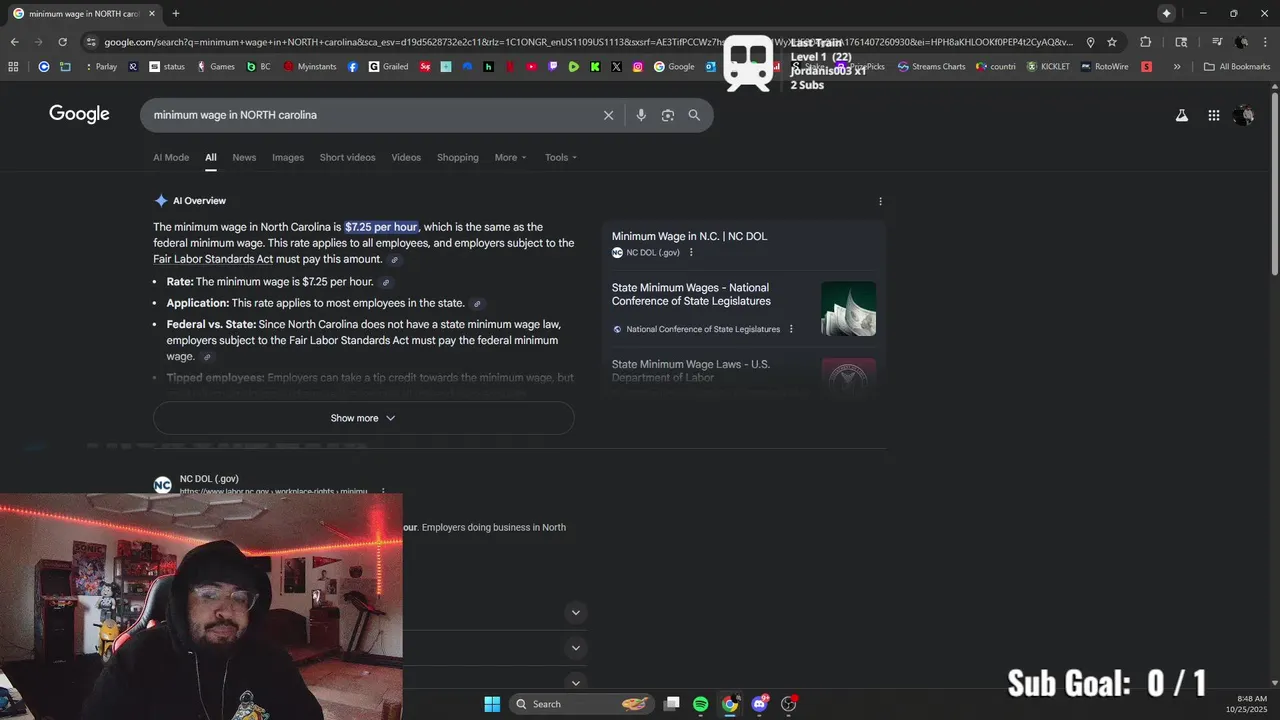This screenshot has height=720, width=1280.
Task: Open the YouTube bookmark icon
Action: (531, 67)
